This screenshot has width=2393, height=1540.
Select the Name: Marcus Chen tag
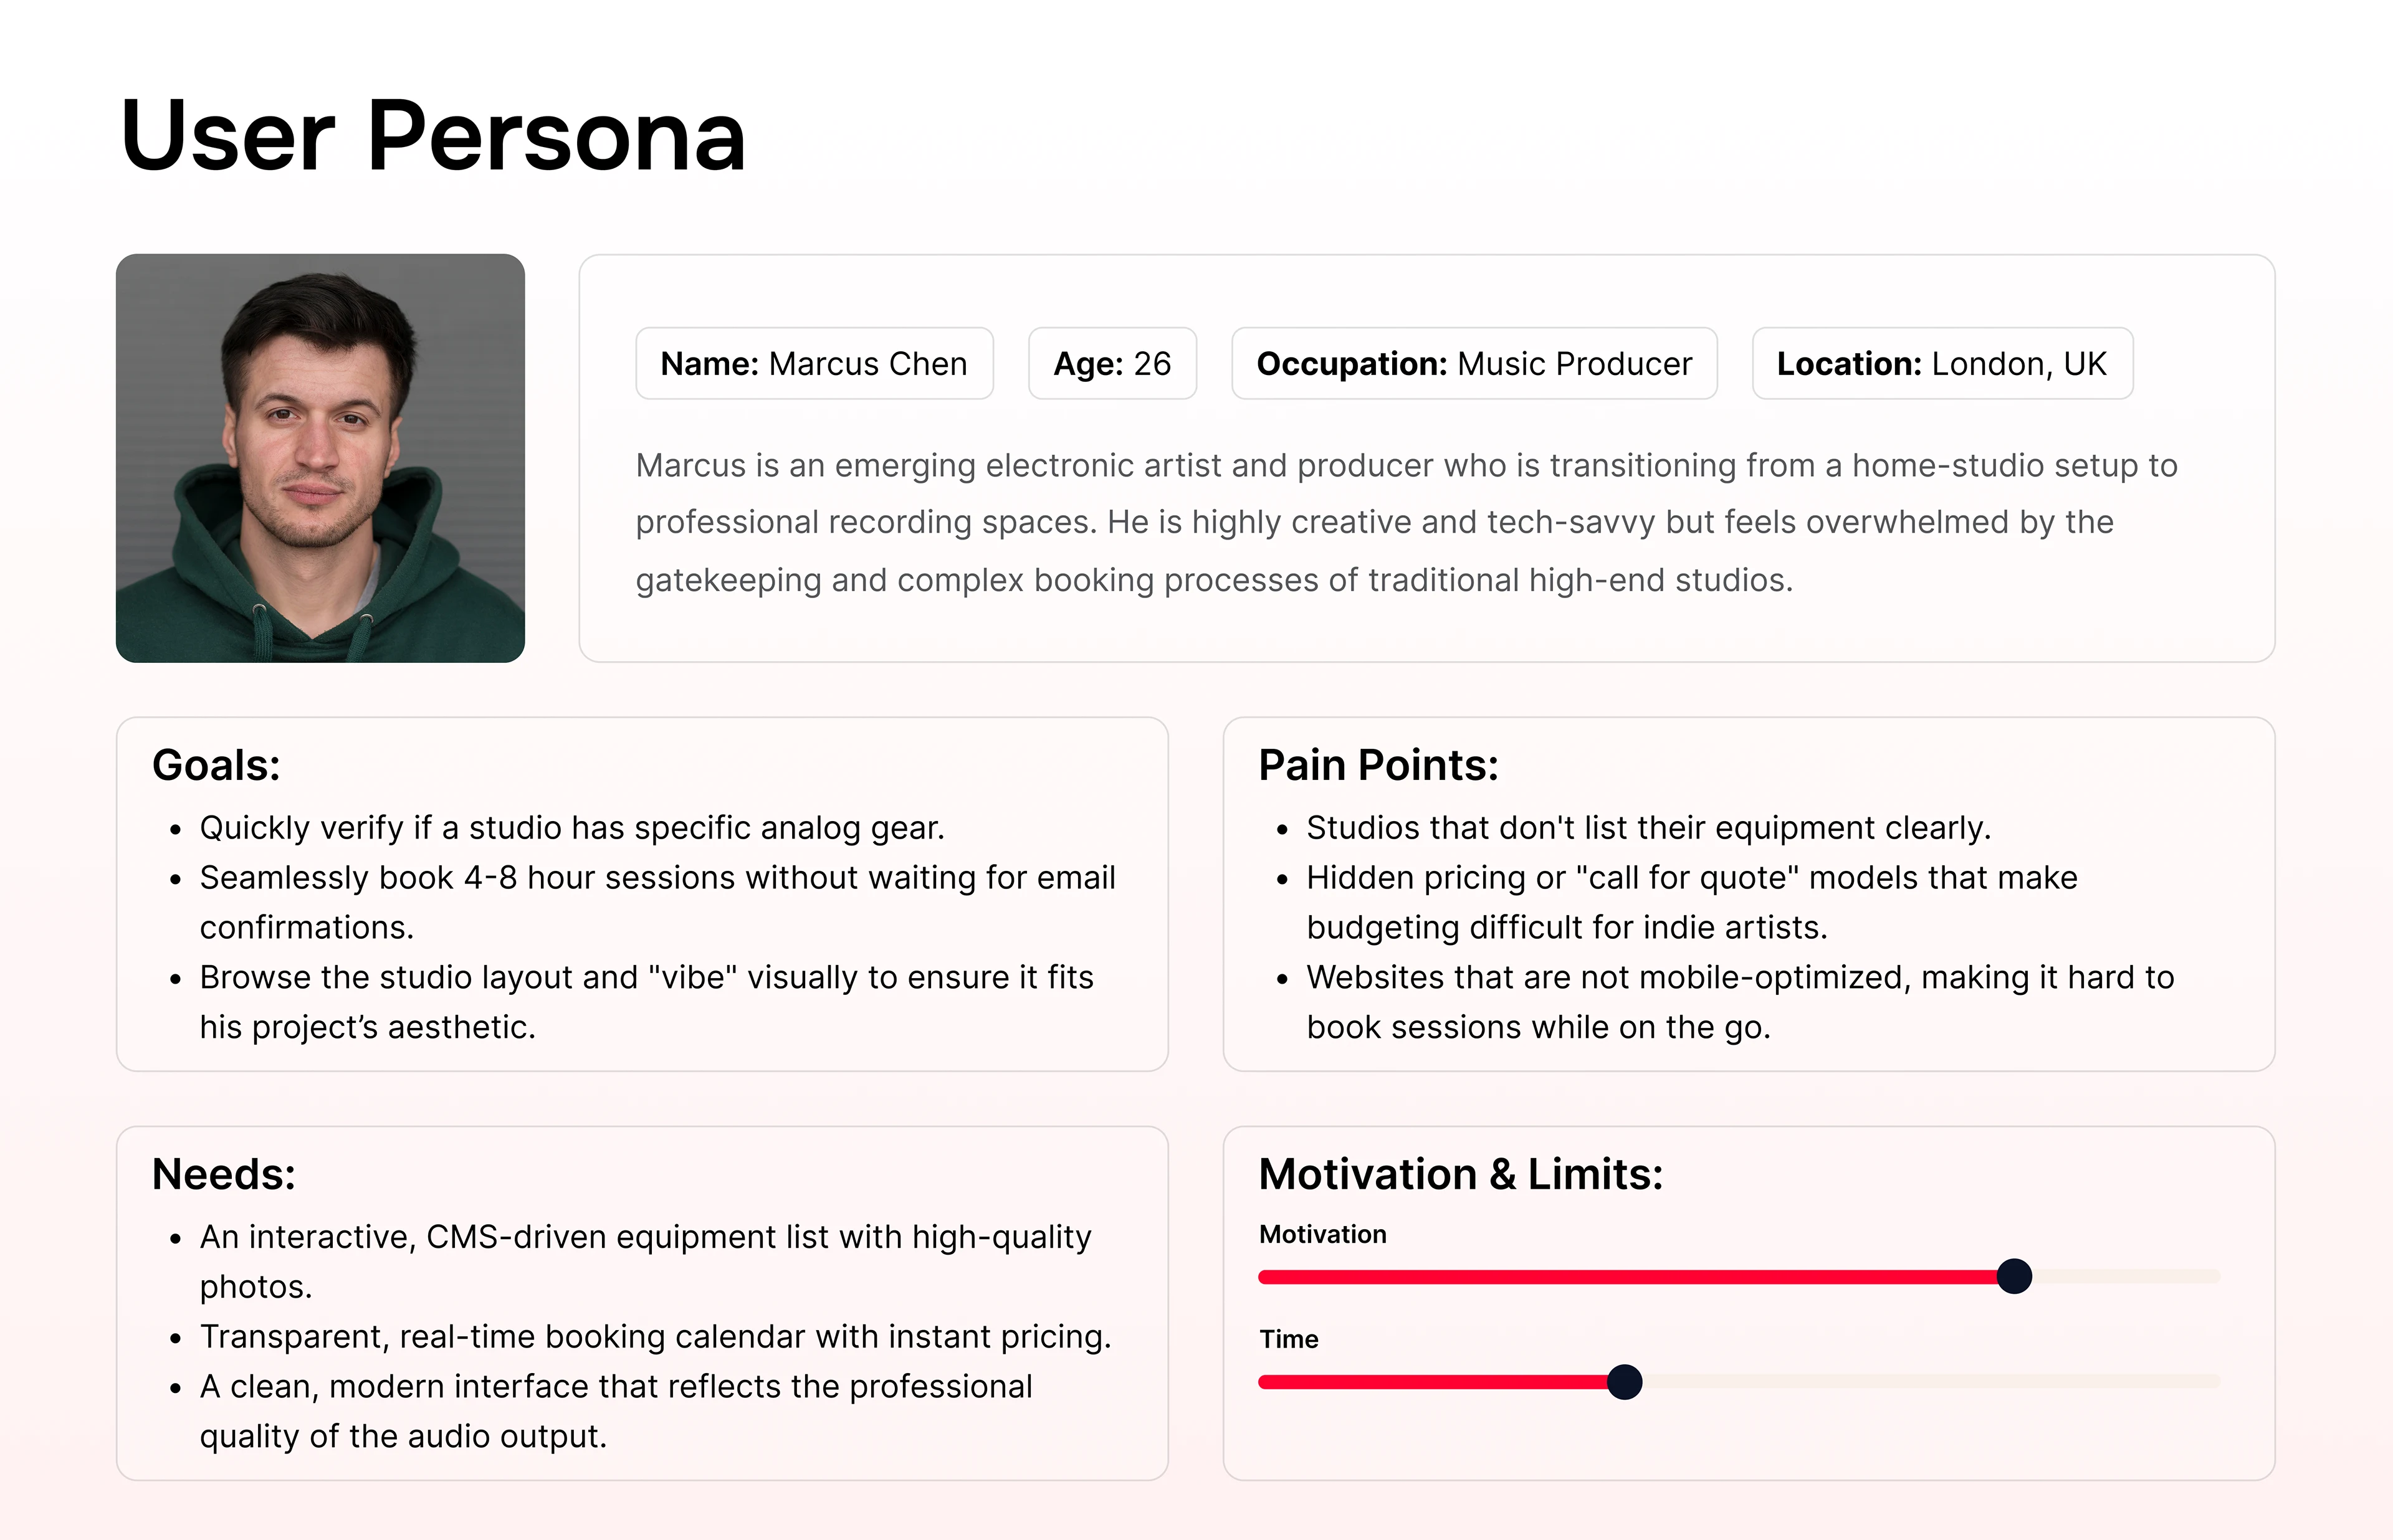coord(814,364)
